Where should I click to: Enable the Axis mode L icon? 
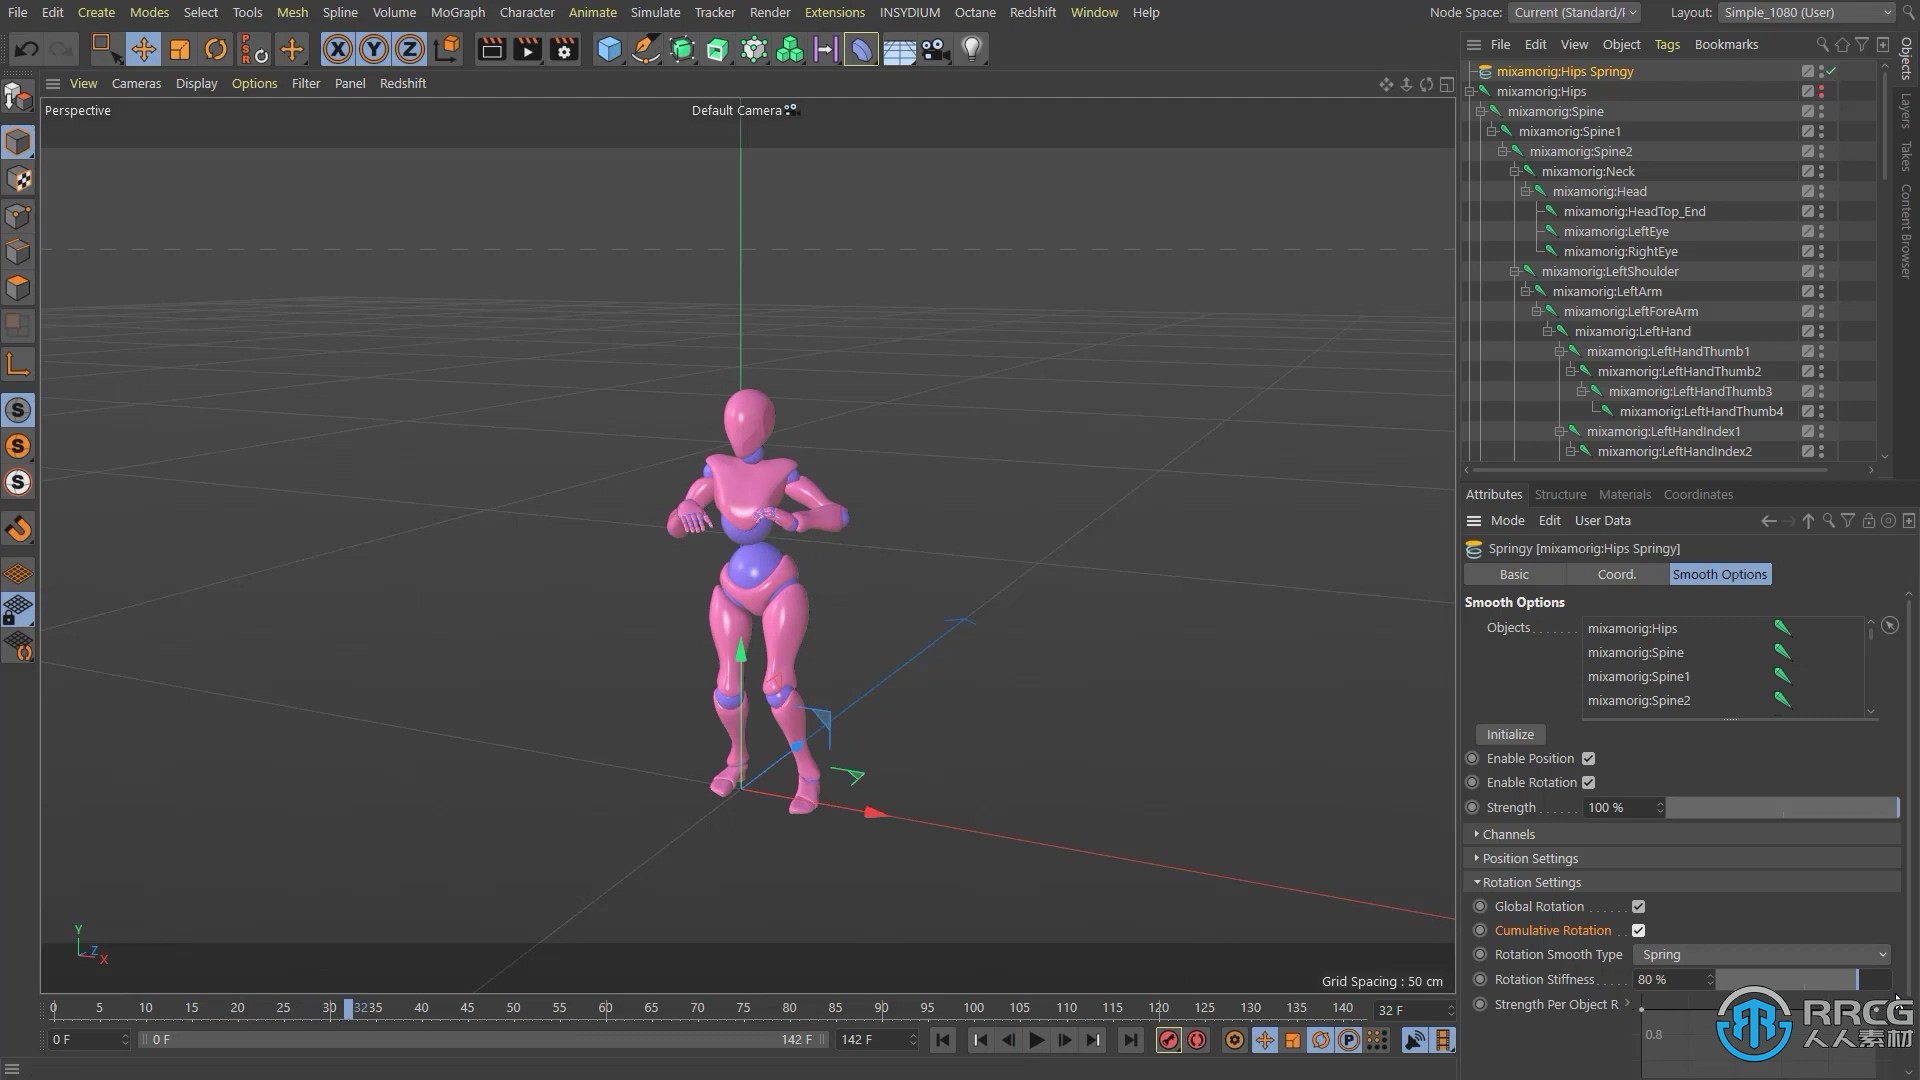pyautogui.click(x=18, y=363)
